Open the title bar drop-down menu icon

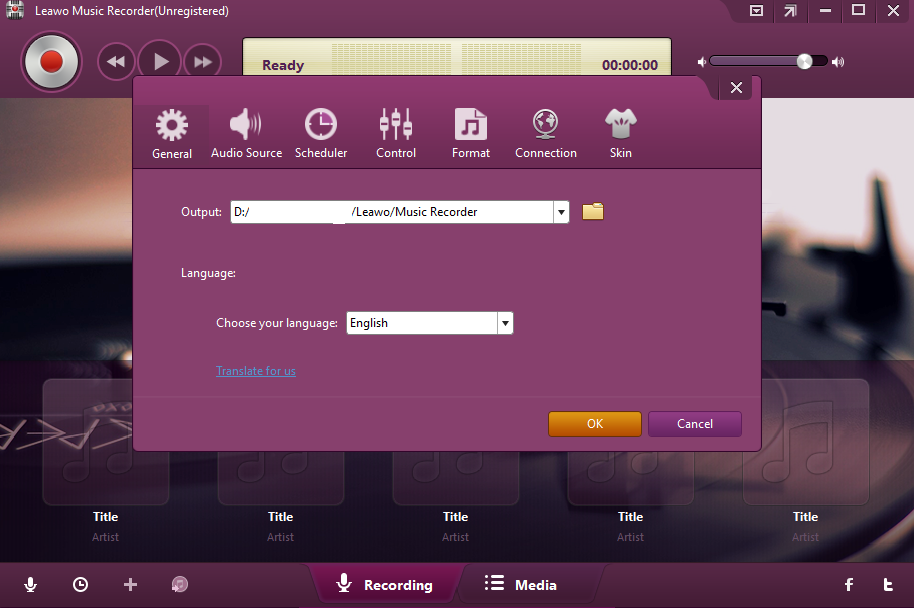756,10
